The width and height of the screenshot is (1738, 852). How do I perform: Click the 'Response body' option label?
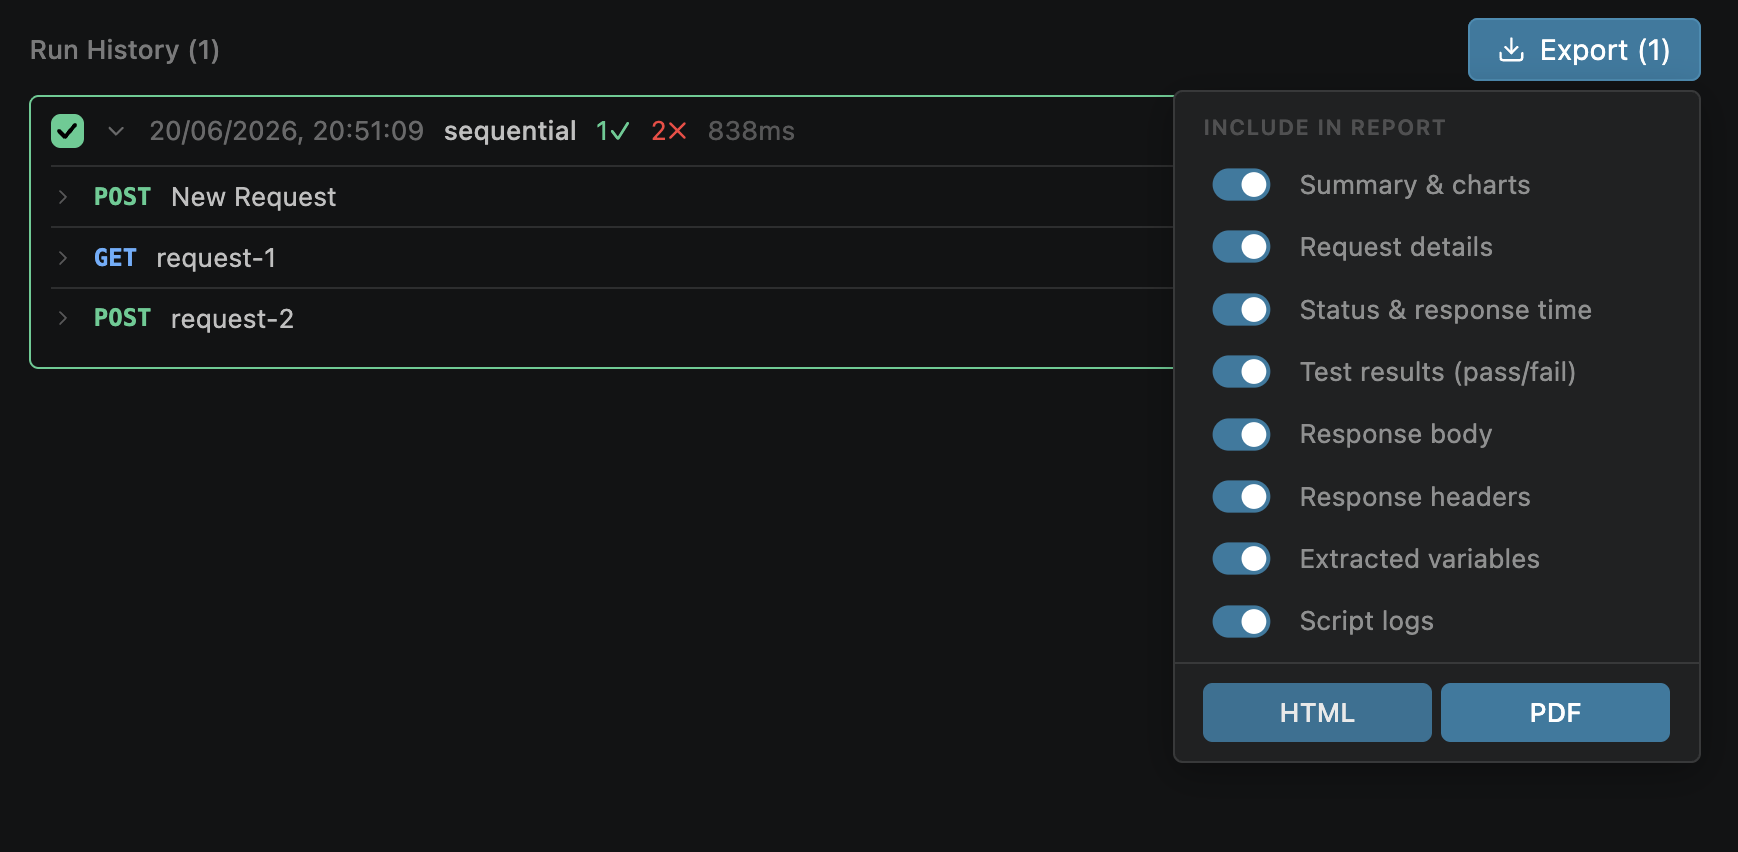coord(1396,434)
